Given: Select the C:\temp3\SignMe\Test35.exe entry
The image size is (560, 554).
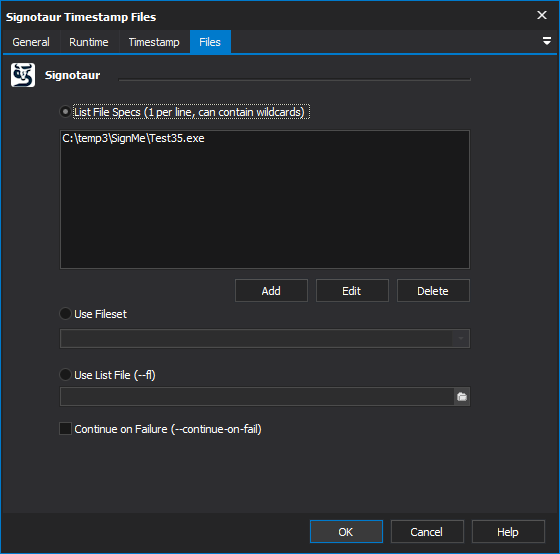Looking at the screenshot, I should point(133,138).
